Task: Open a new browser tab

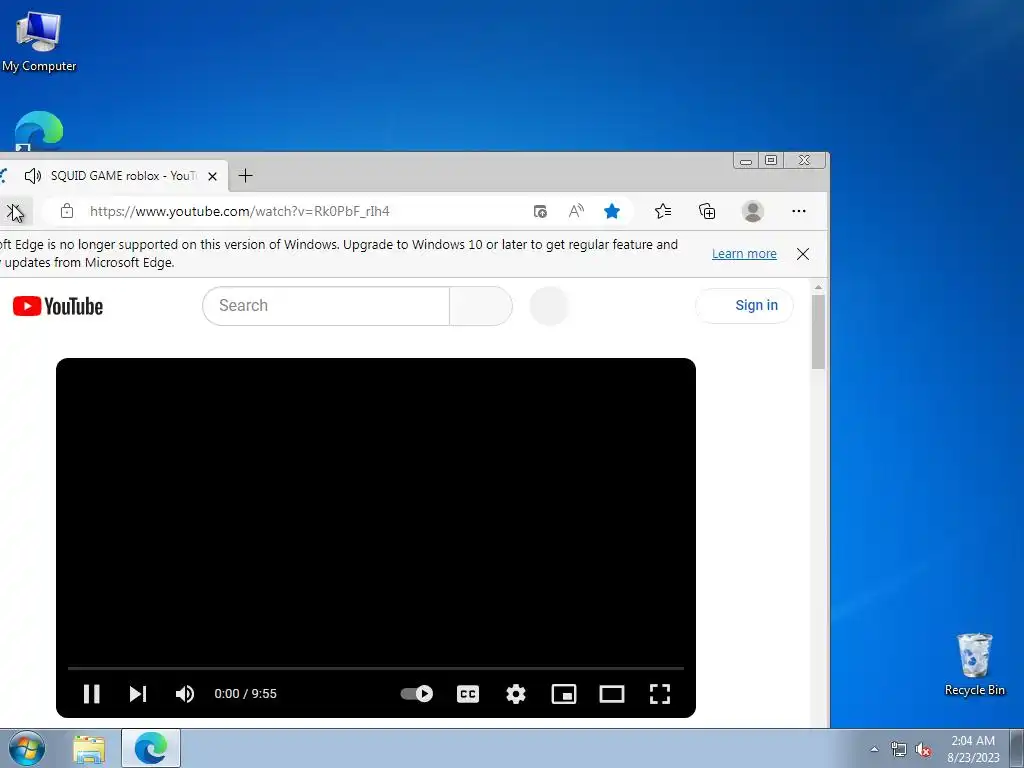Action: tap(246, 176)
